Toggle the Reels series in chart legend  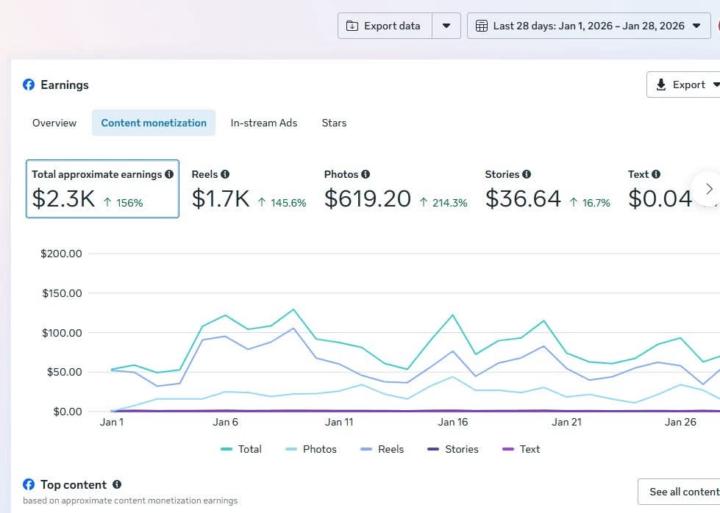pos(380,449)
